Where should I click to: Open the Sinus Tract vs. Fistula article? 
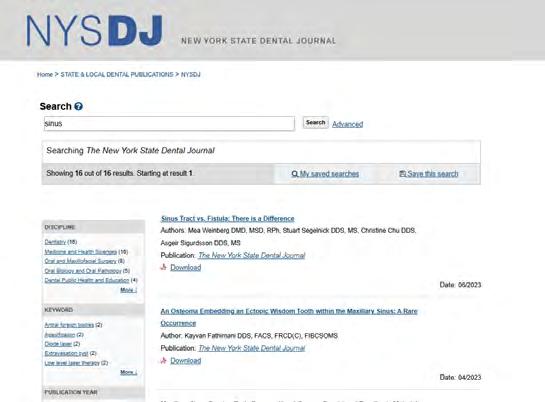228,219
